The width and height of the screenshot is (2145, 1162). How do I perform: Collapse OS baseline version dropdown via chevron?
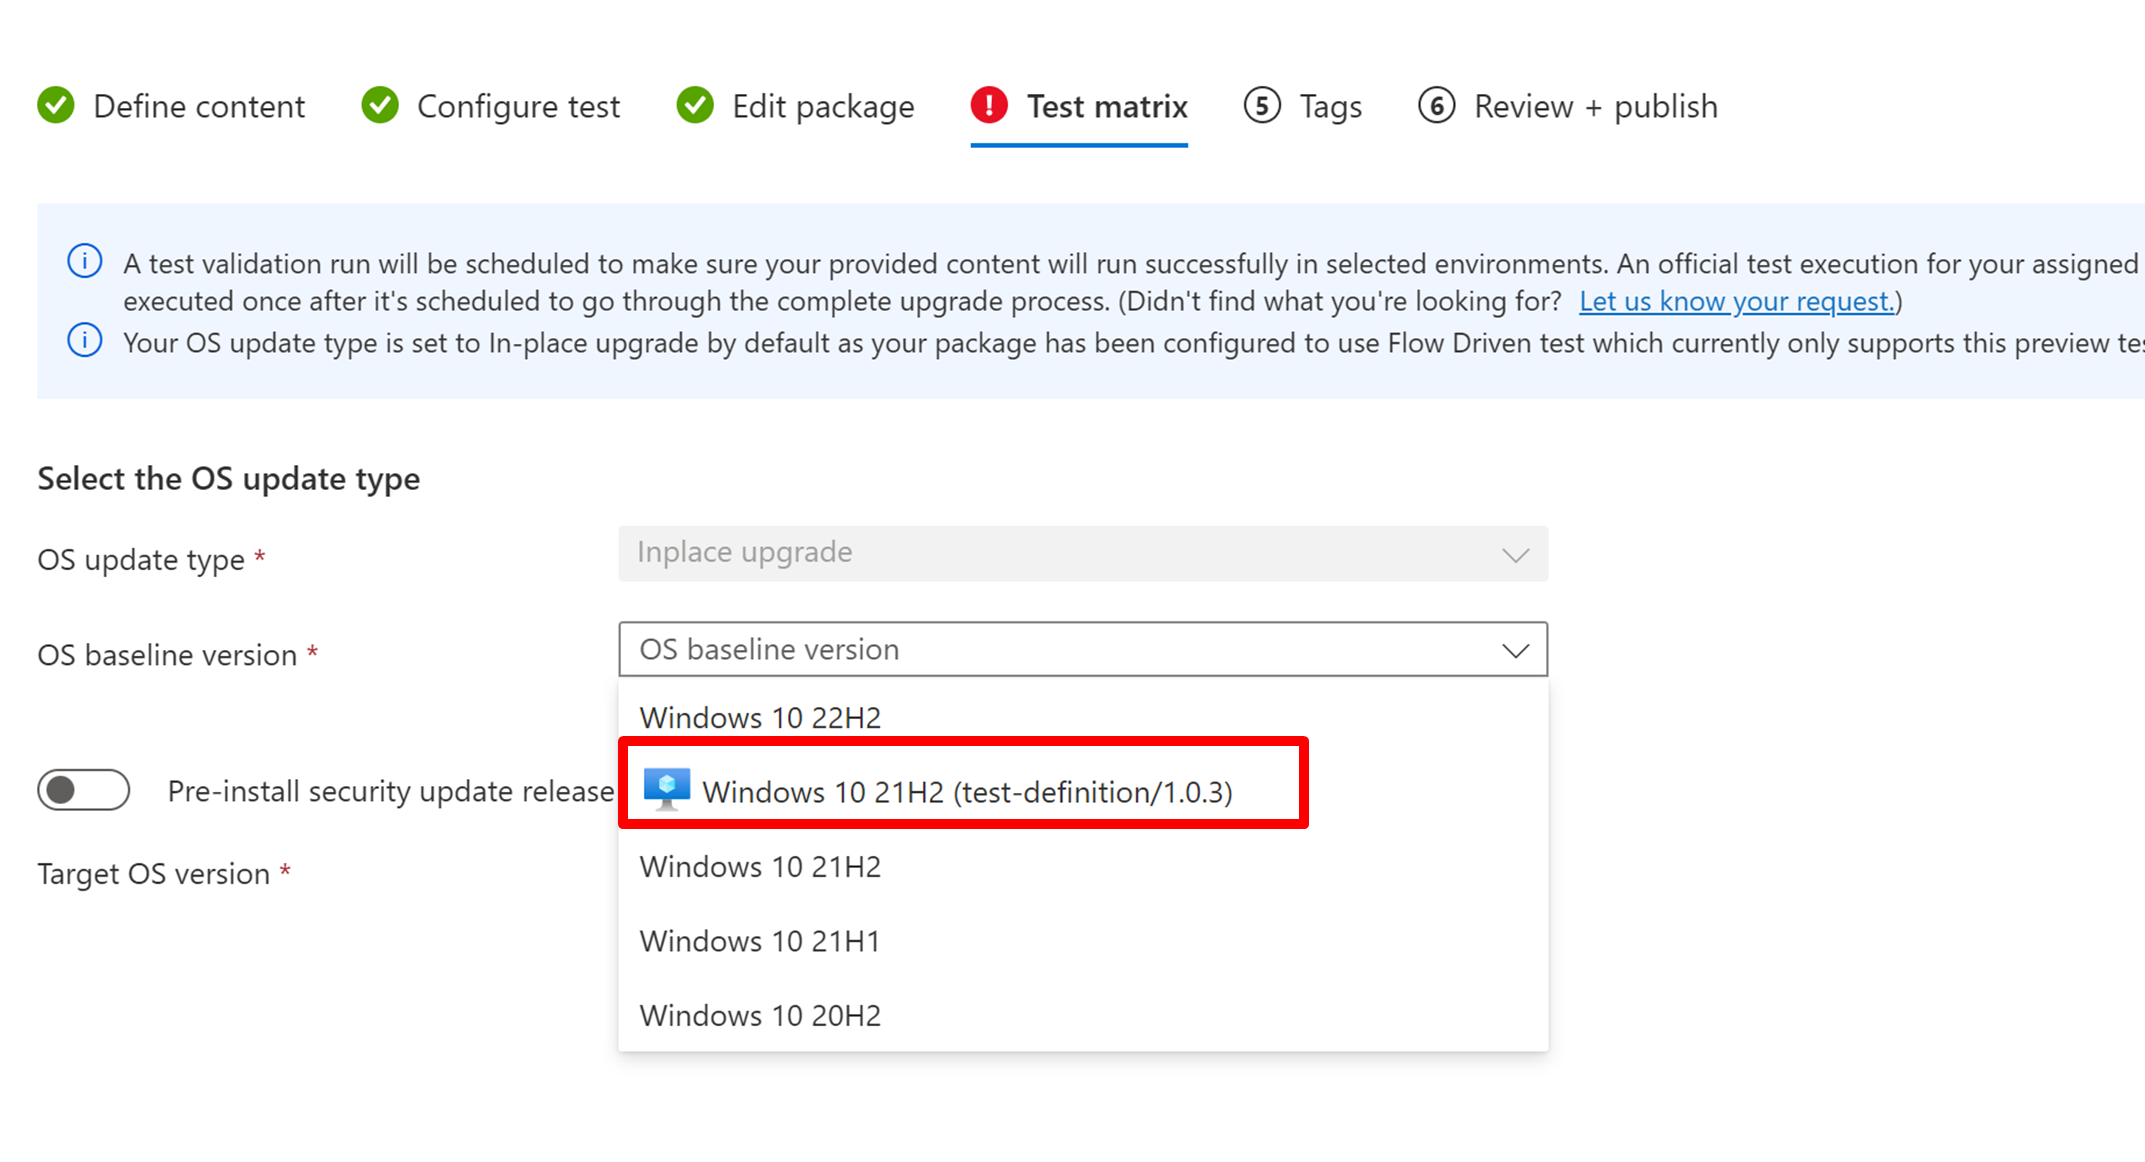coord(1515,650)
